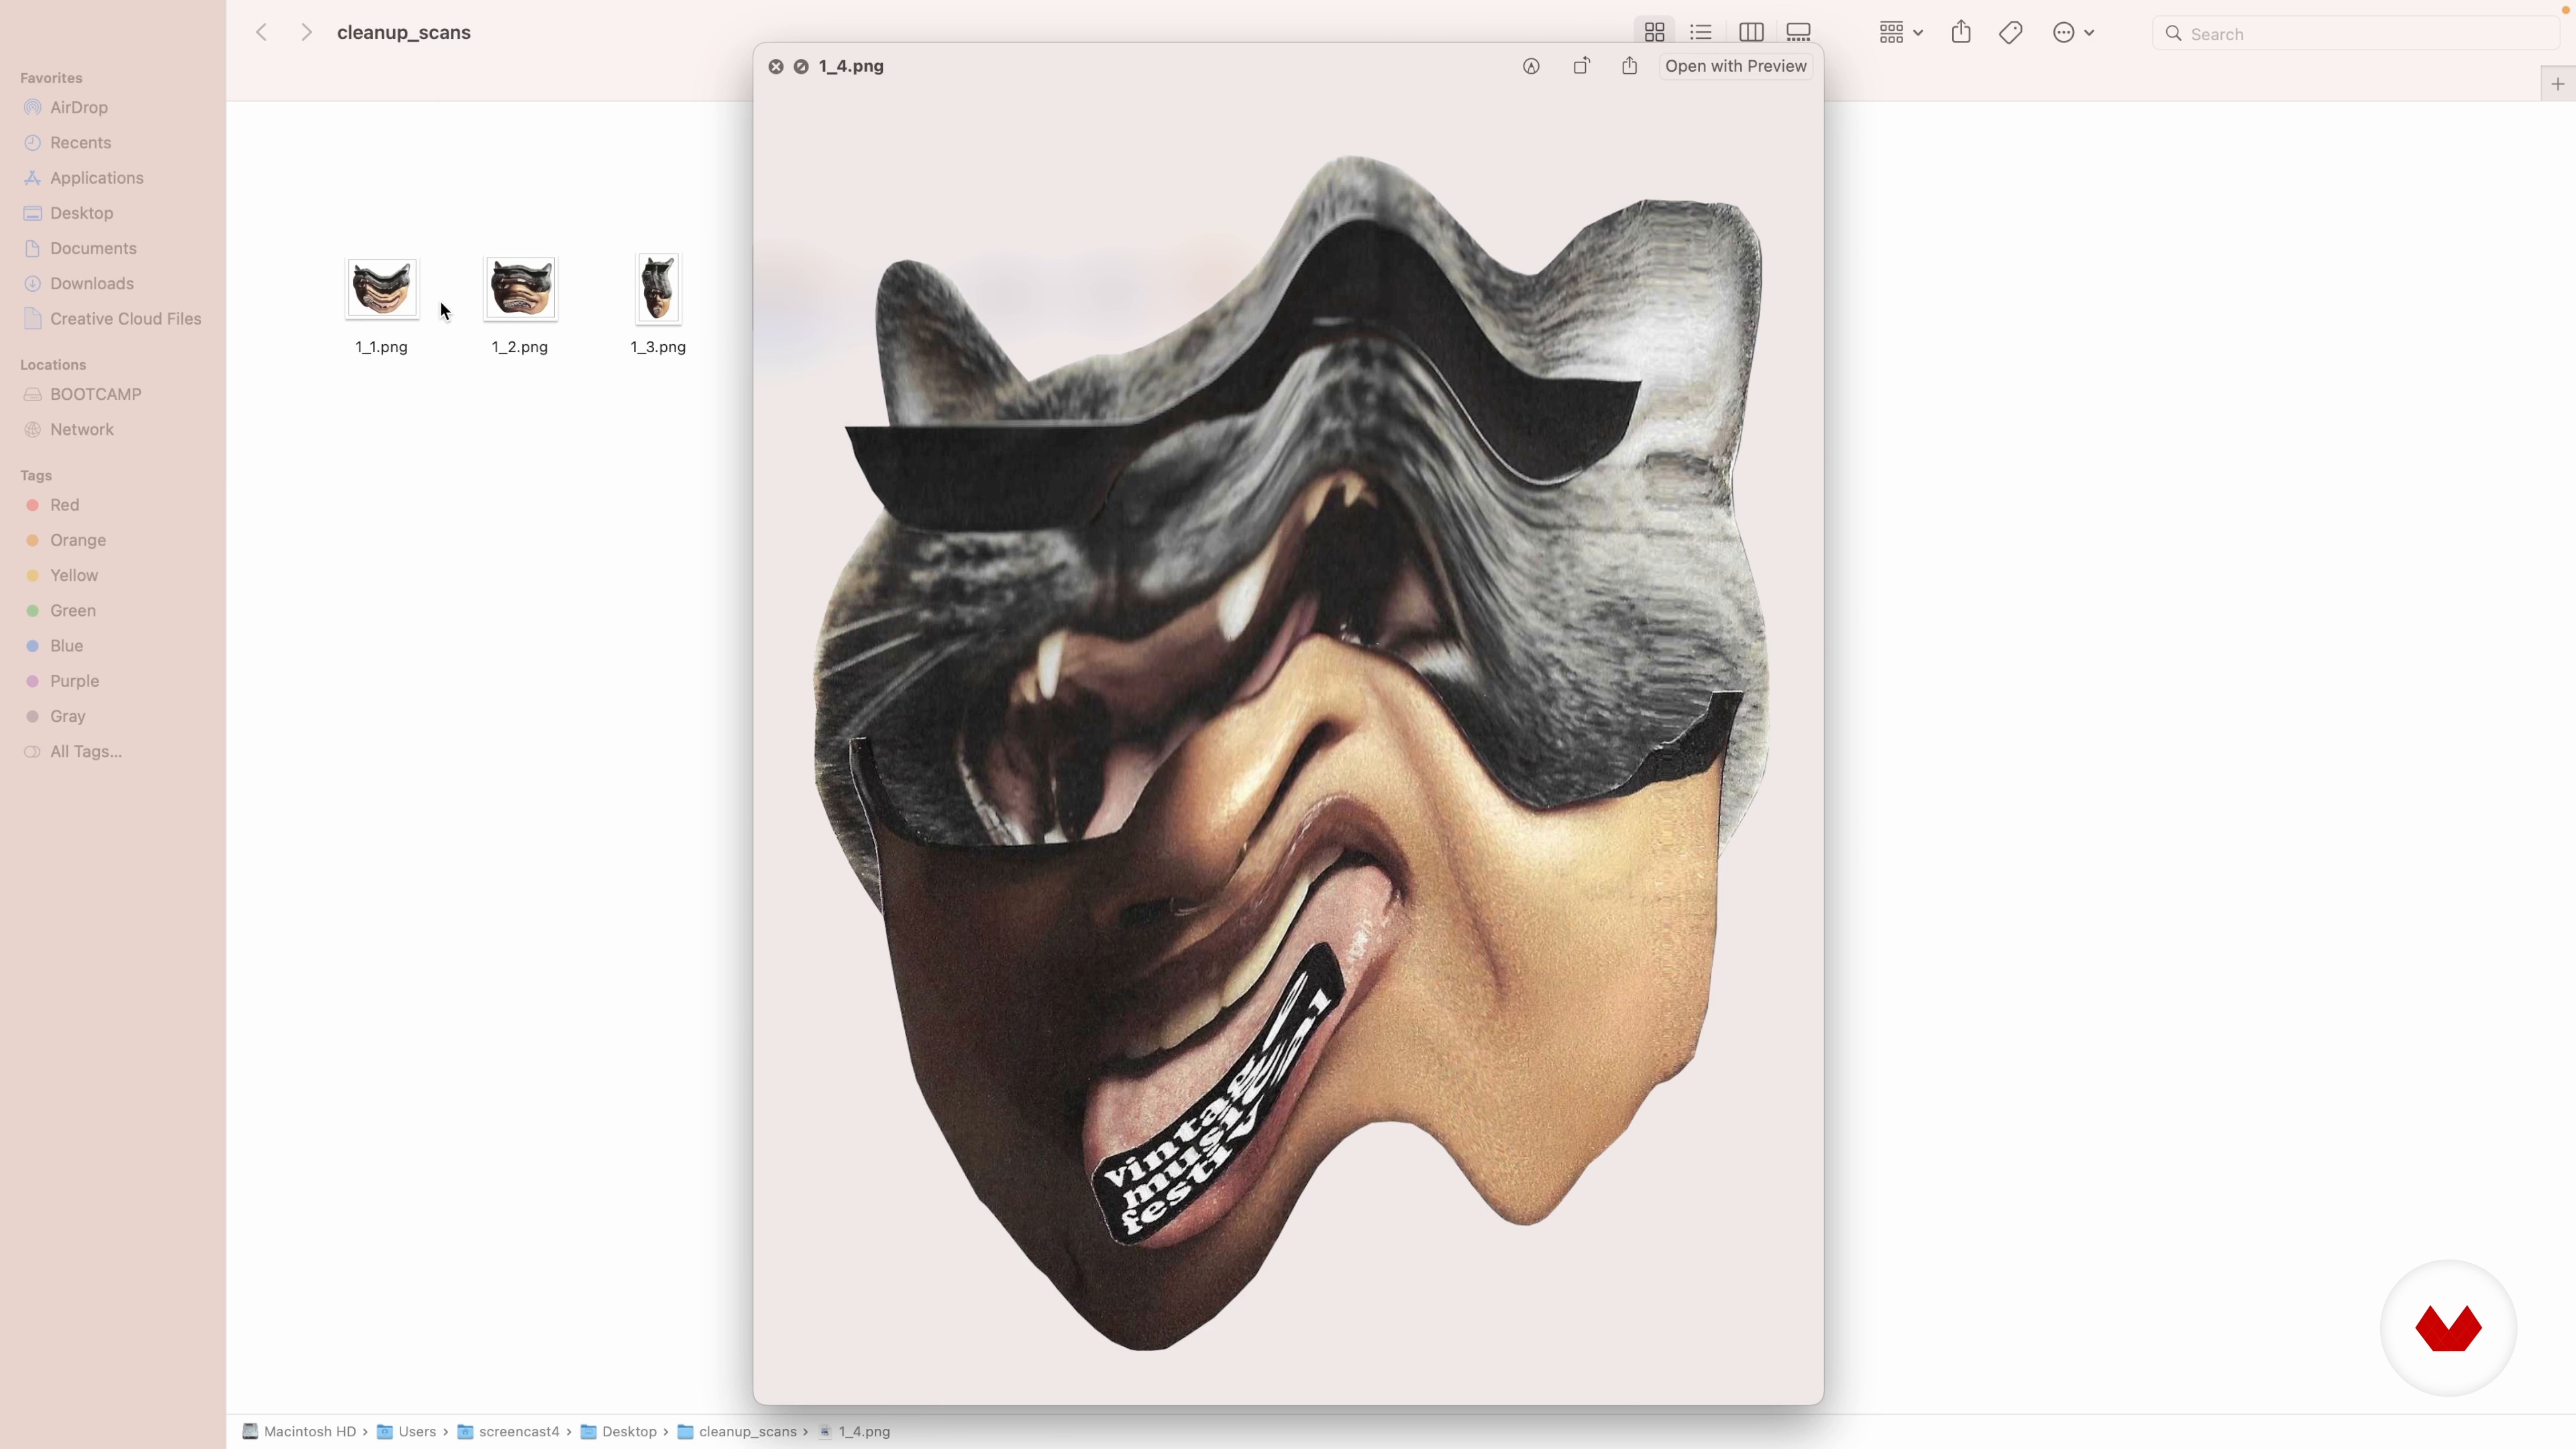Close the Quick Look preview window

(776, 66)
